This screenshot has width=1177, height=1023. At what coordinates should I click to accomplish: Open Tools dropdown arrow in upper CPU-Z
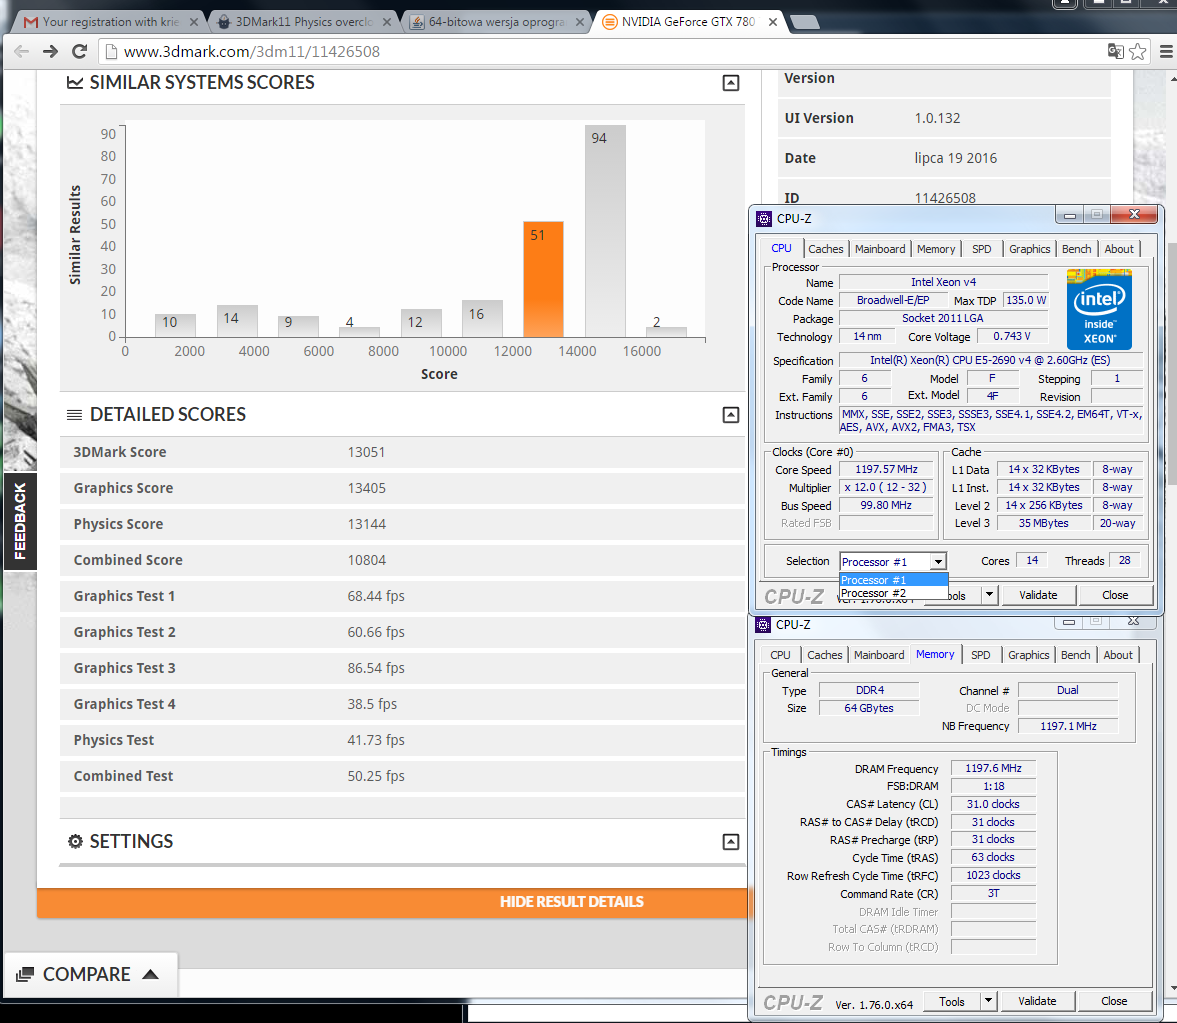click(x=989, y=595)
